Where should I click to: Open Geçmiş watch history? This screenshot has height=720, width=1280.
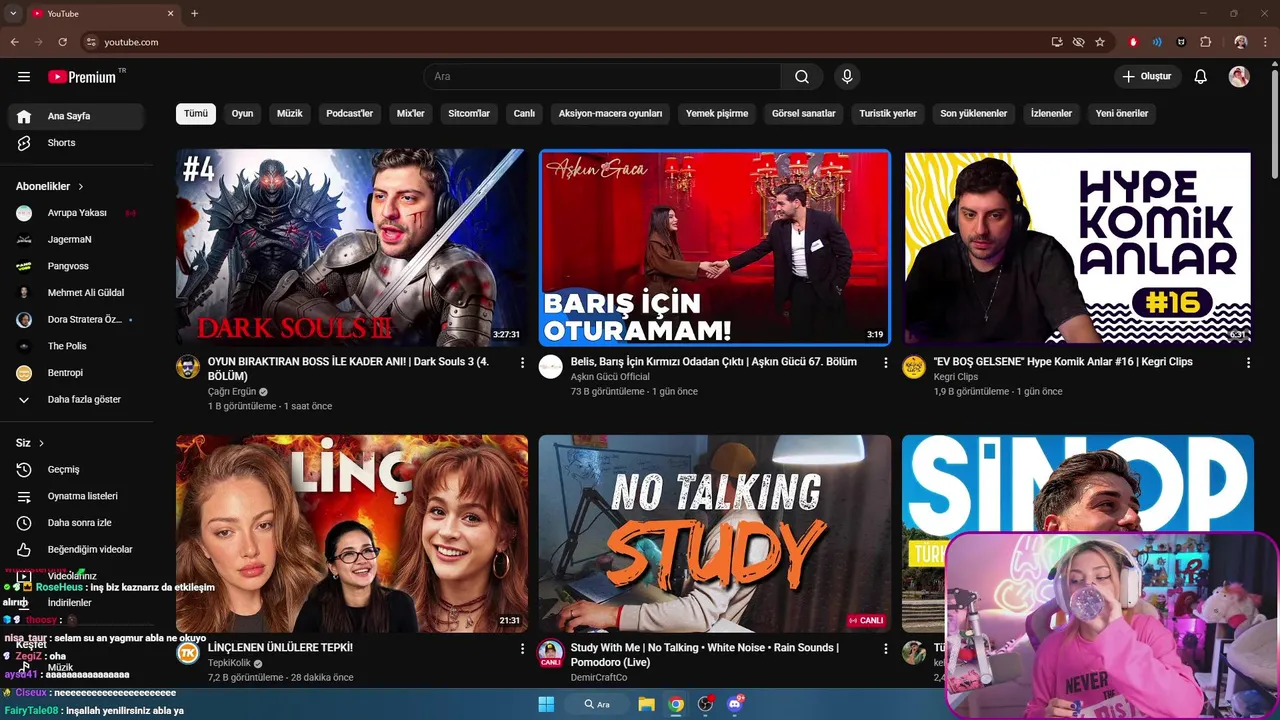click(76, 470)
